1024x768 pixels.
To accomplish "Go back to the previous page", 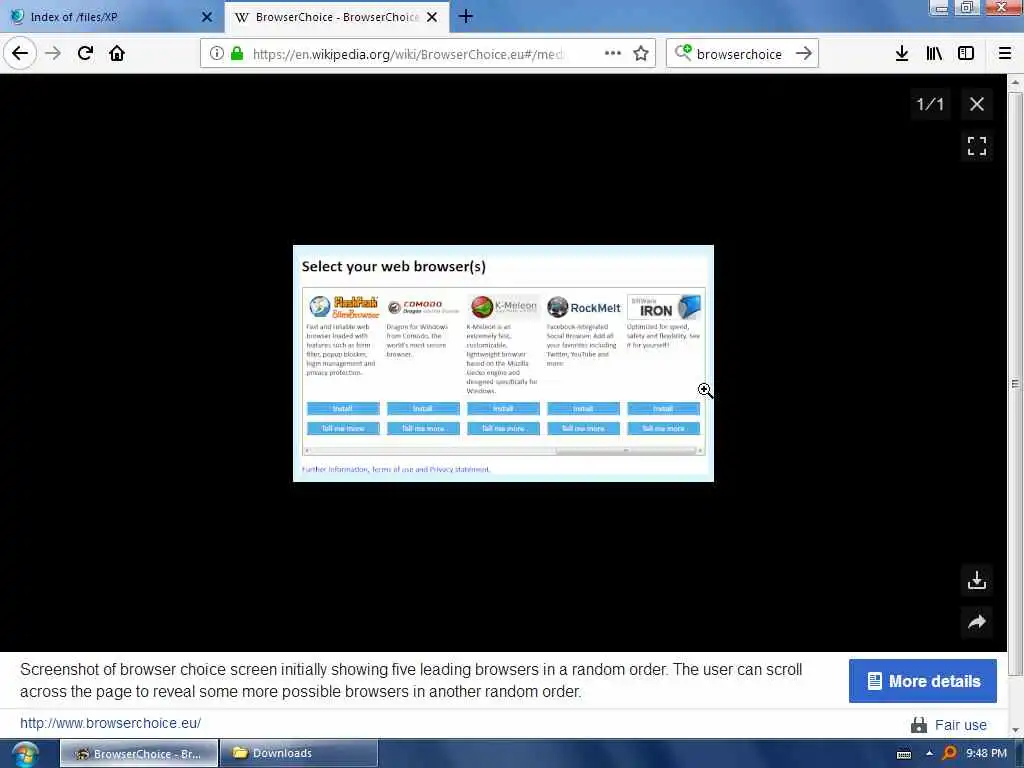I will 20,53.
